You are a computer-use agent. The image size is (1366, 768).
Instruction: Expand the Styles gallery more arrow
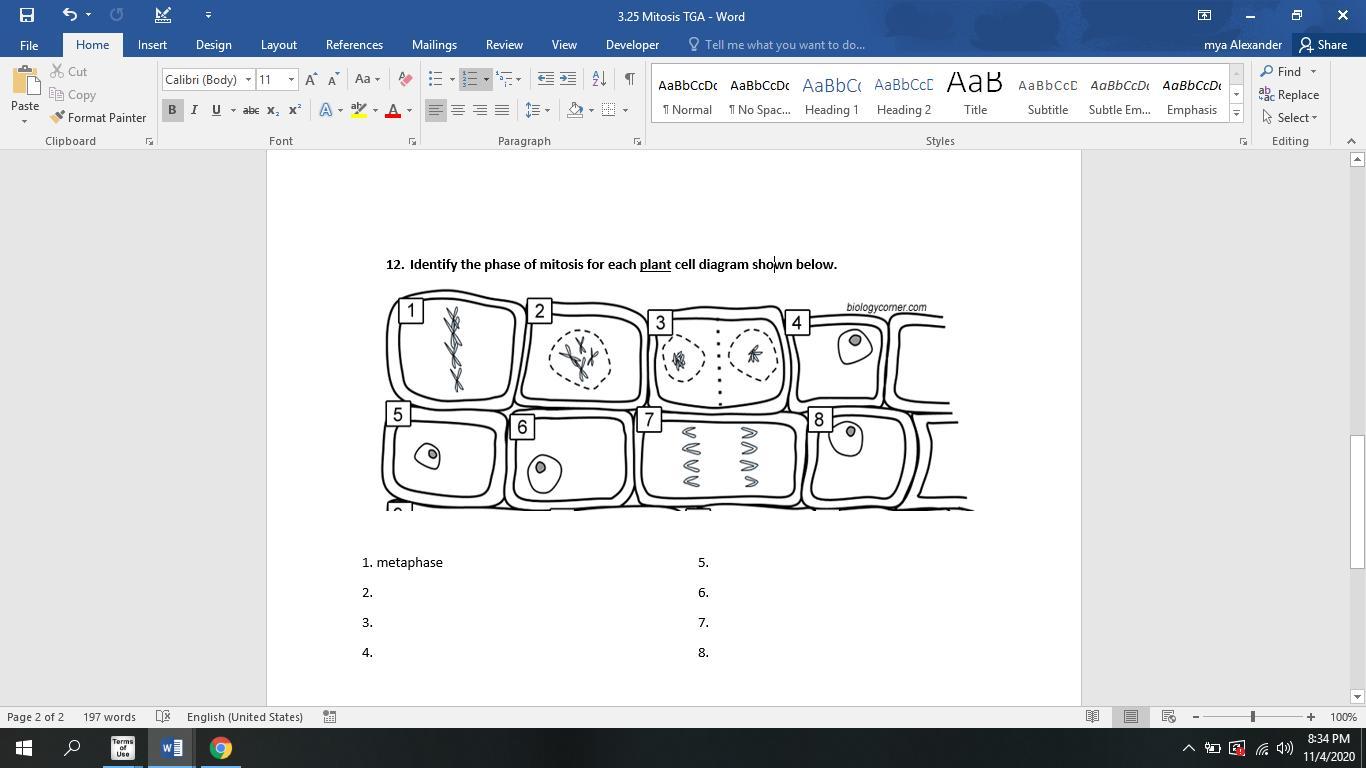tap(1236, 114)
